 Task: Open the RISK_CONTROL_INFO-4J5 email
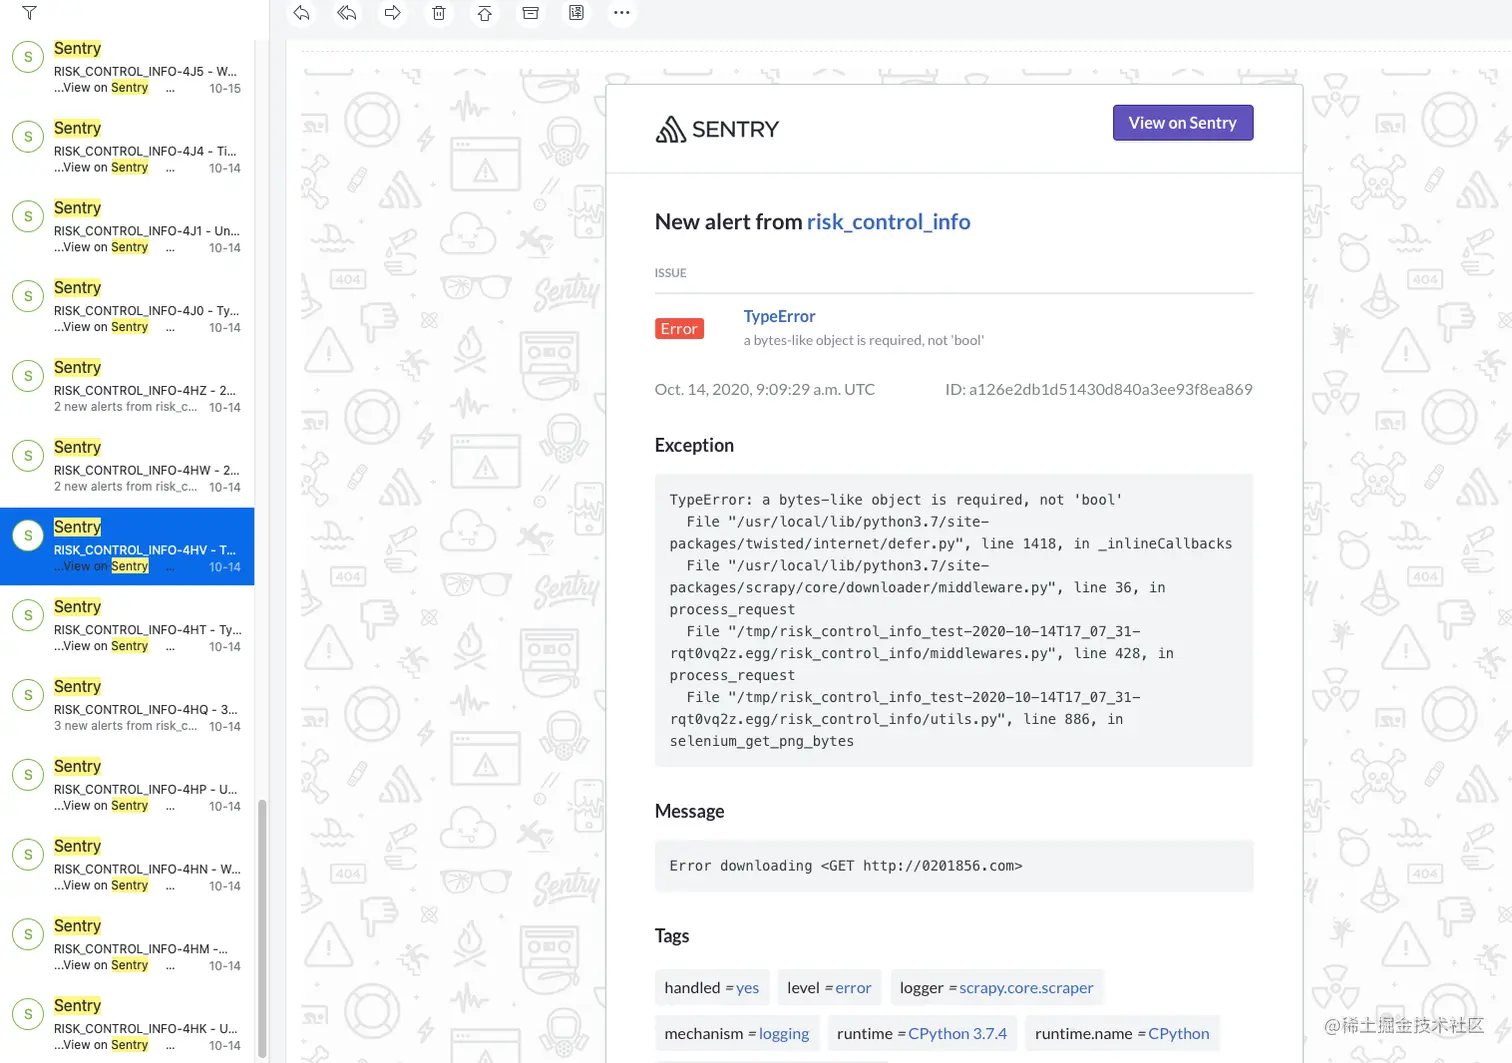[x=127, y=68]
